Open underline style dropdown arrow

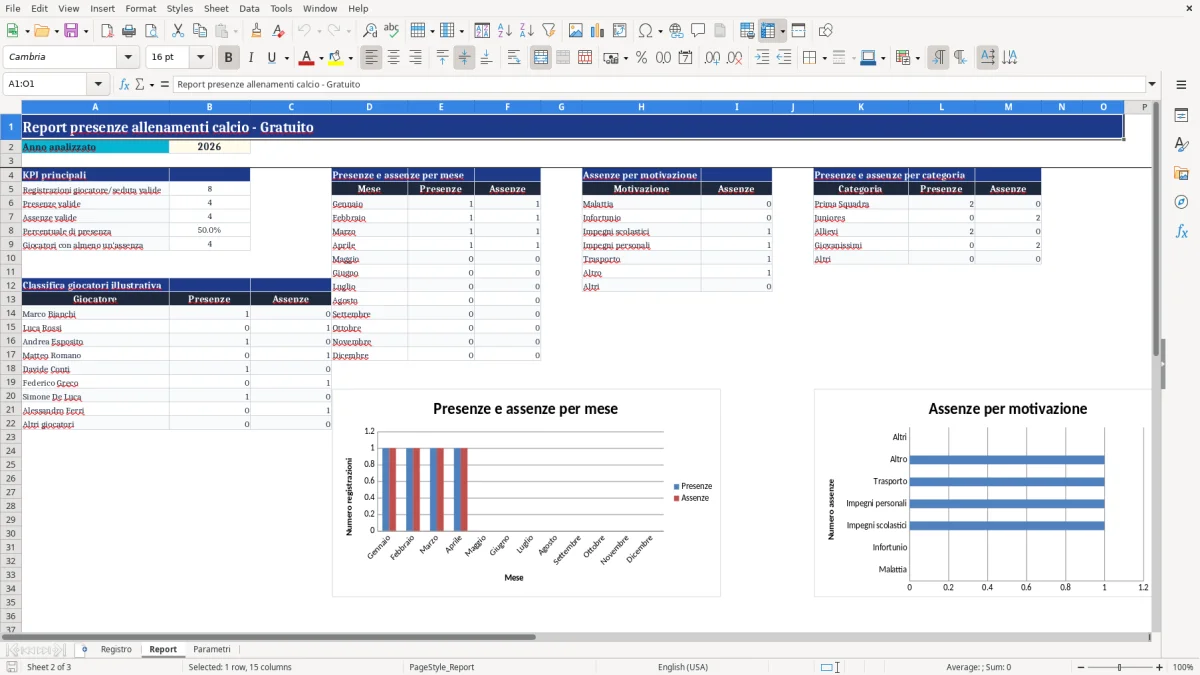point(286,58)
